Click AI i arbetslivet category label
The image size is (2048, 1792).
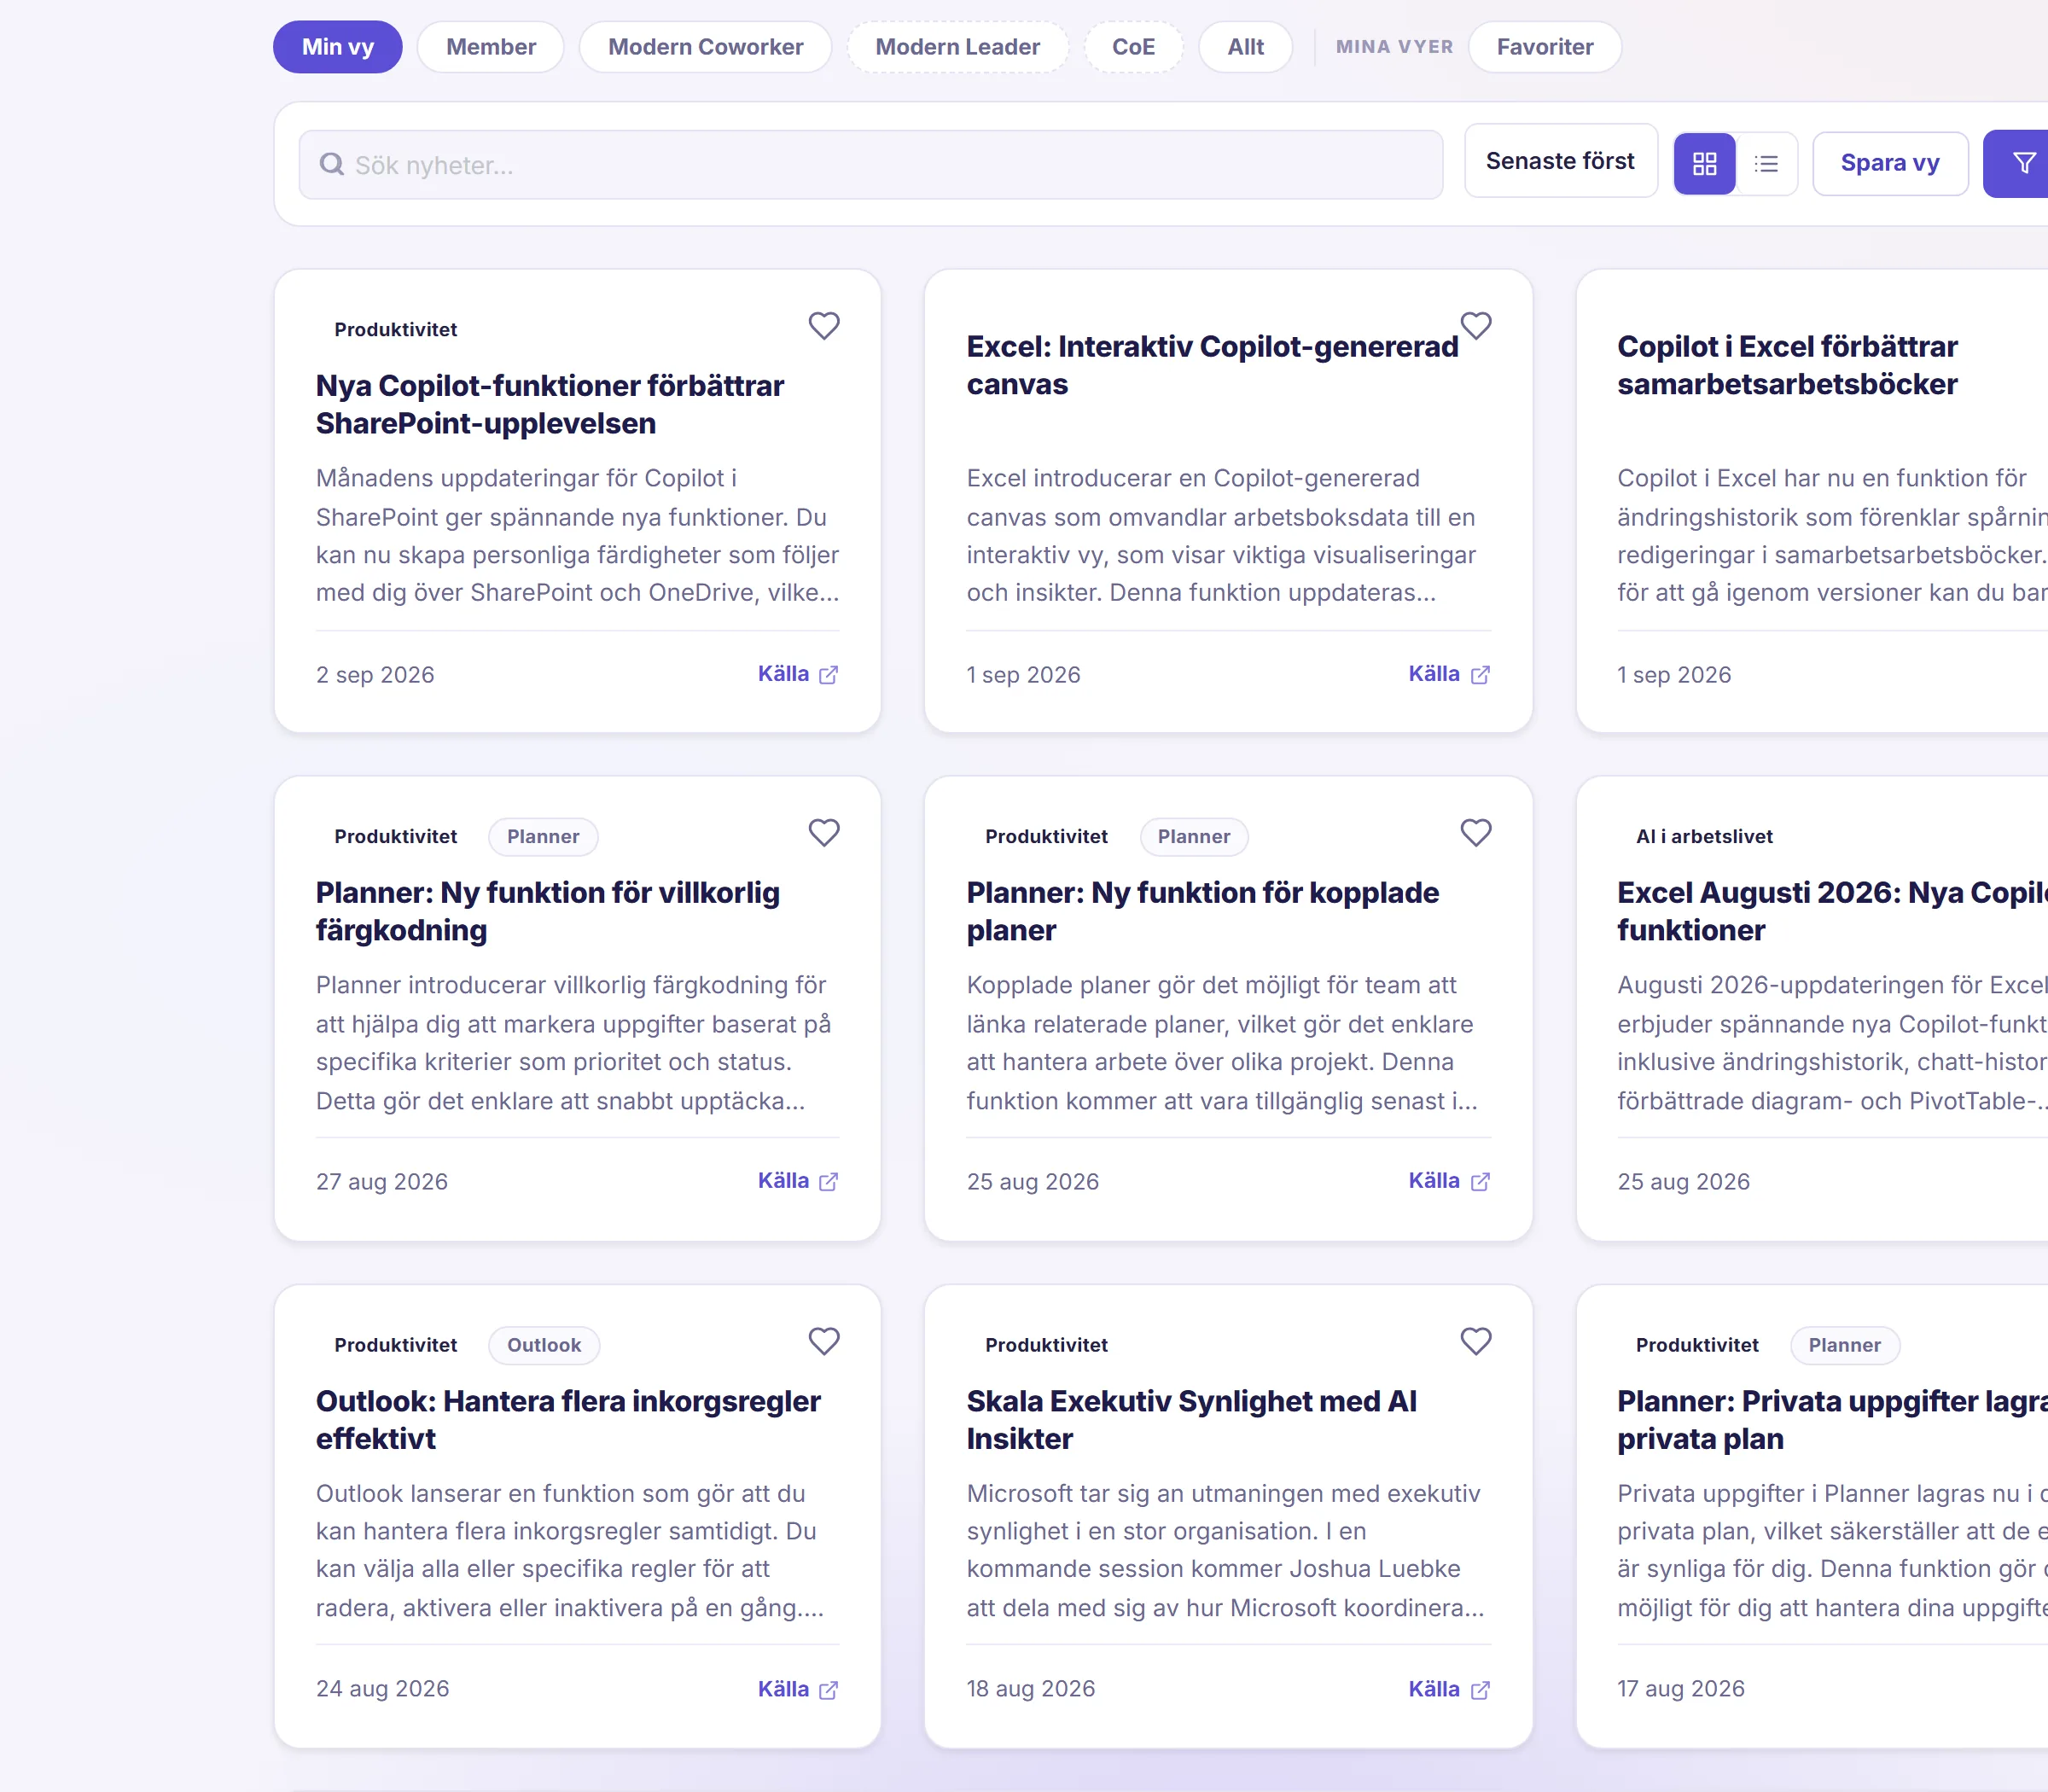click(x=1704, y=837)
